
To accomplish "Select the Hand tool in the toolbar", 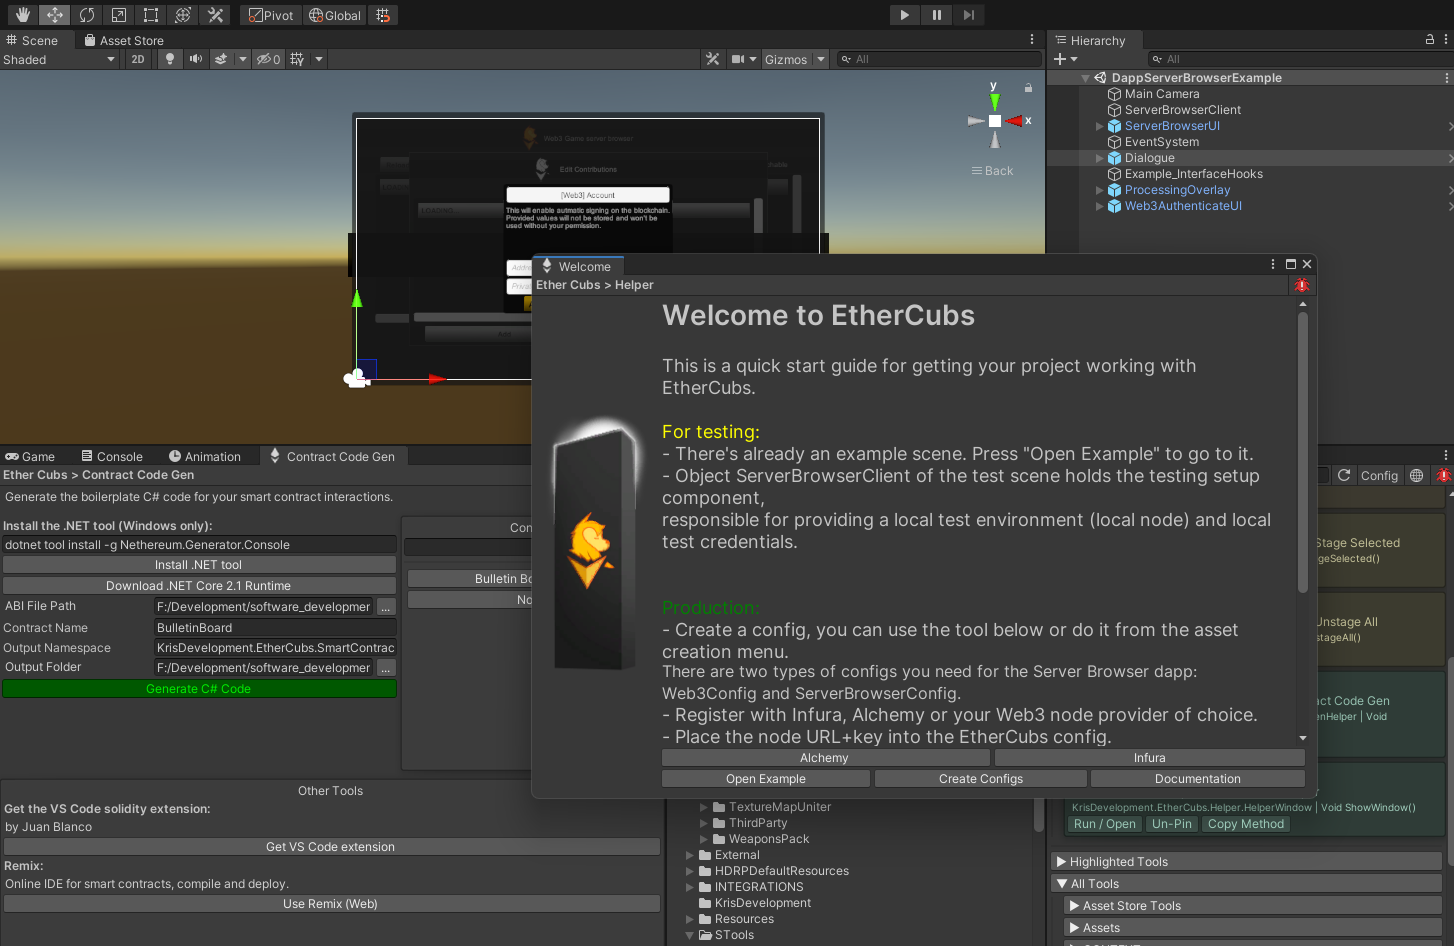I will (x=23, y=15).
